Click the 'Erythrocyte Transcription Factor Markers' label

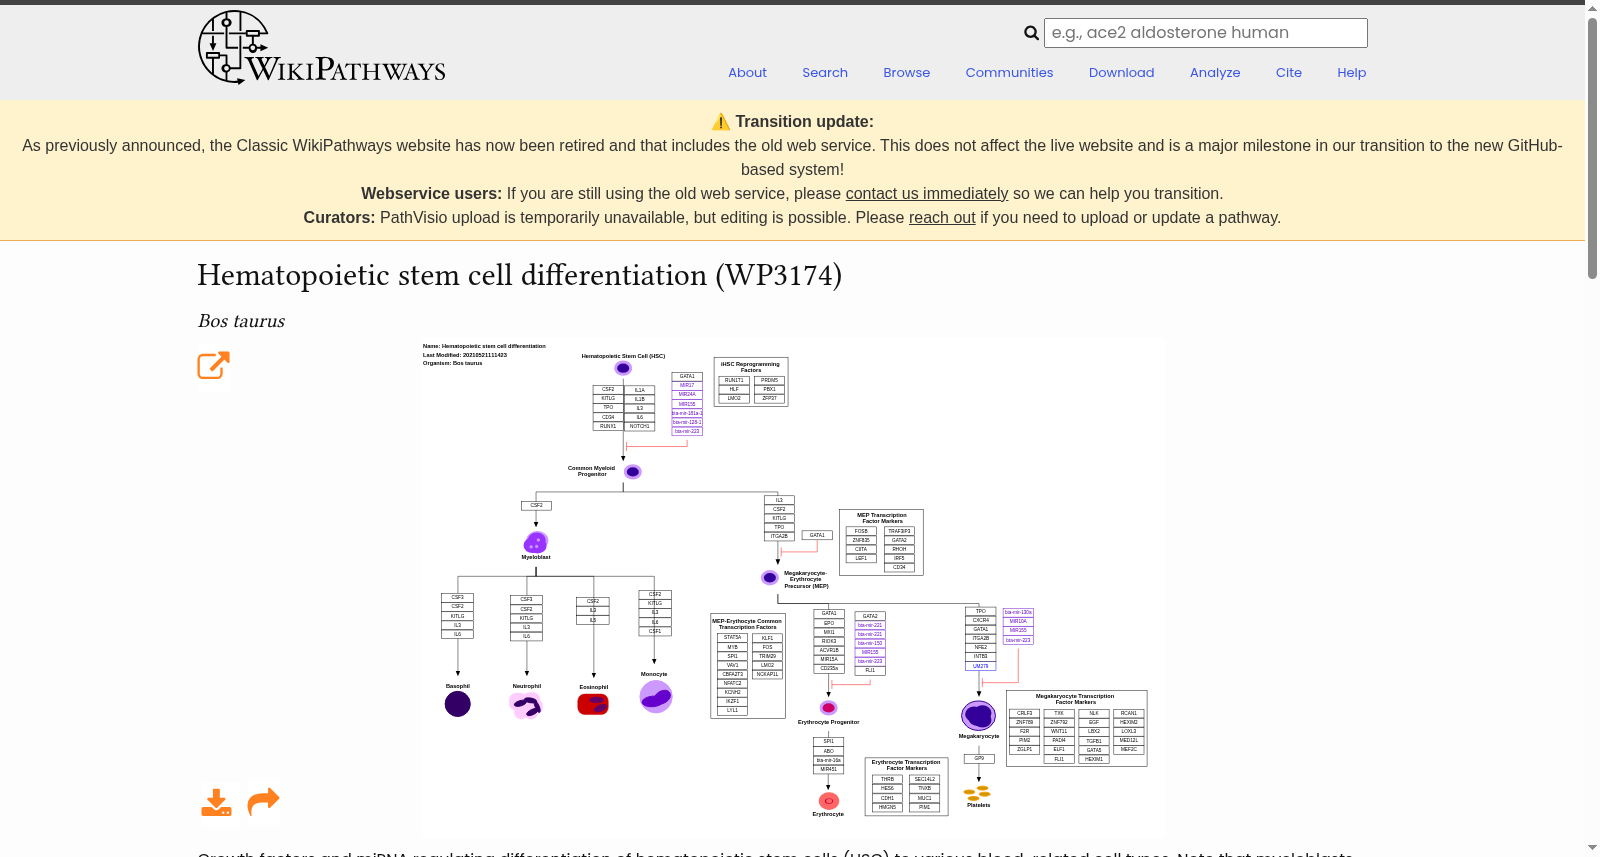tap(906, 765)
